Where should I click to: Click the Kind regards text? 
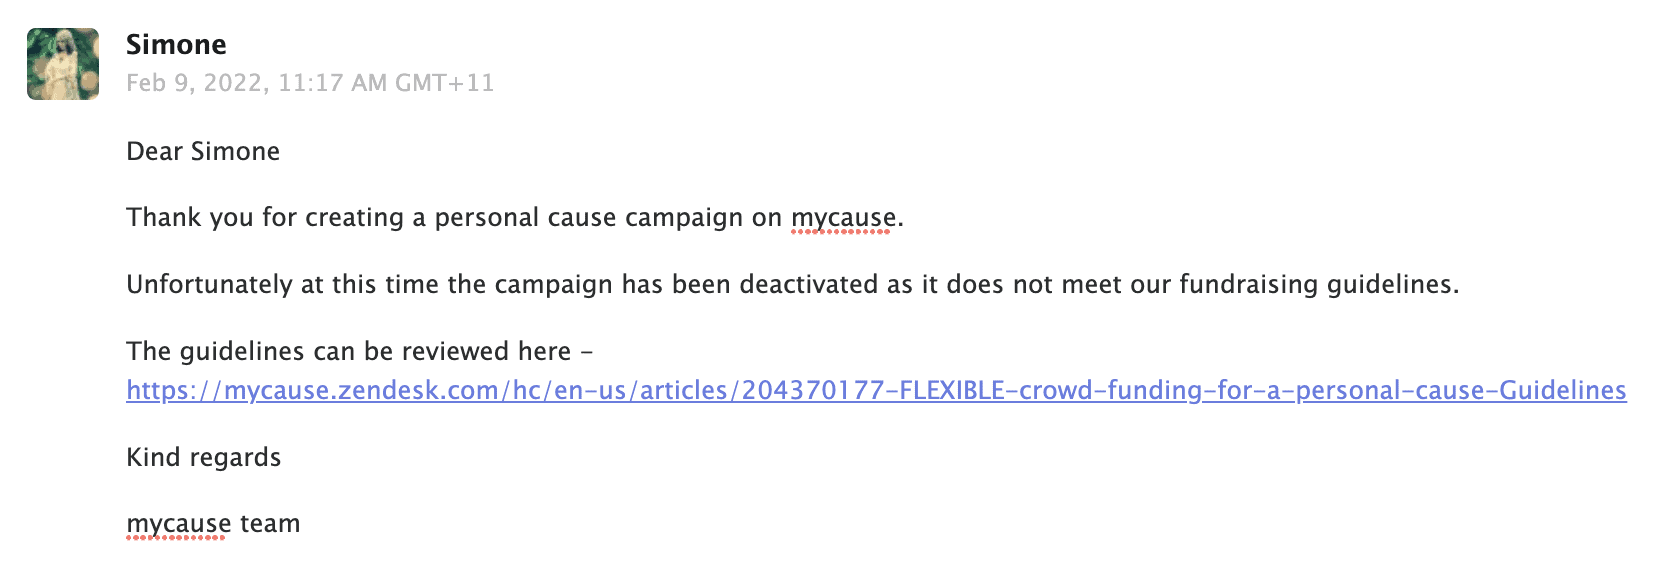203,458
